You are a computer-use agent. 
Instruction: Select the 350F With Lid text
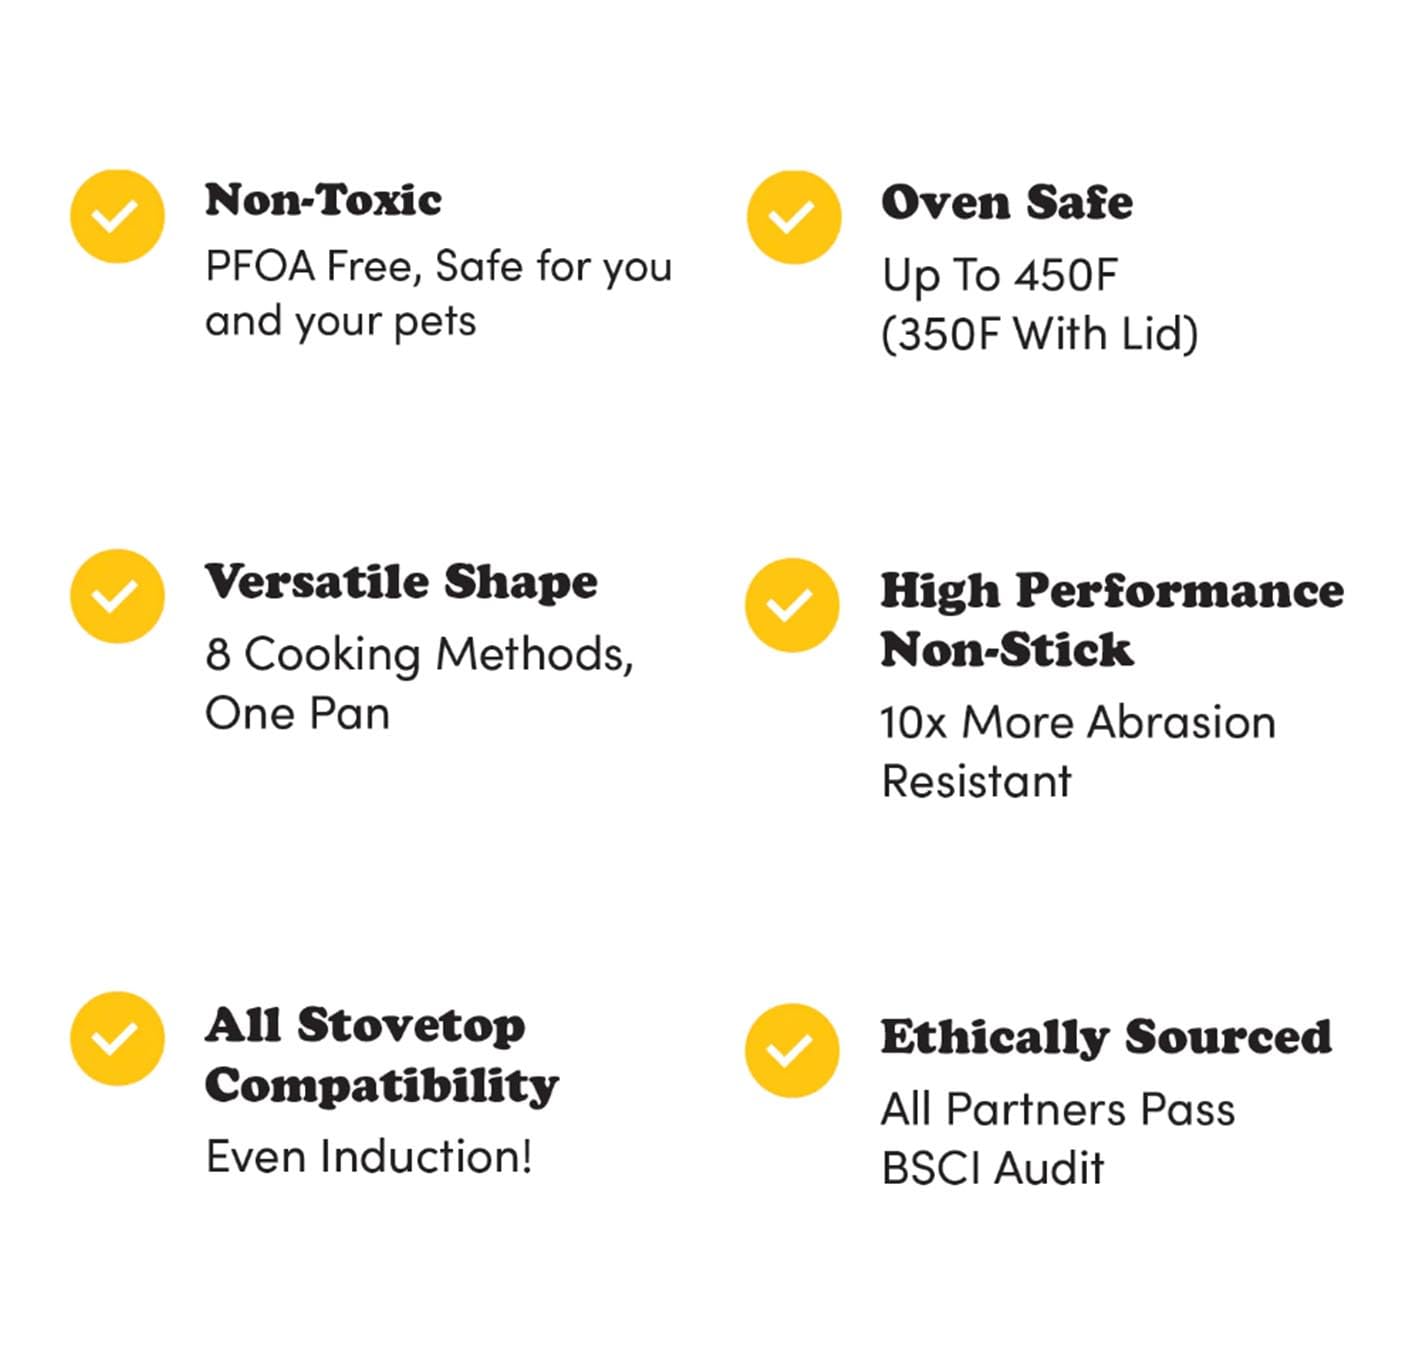[1039, 334]
